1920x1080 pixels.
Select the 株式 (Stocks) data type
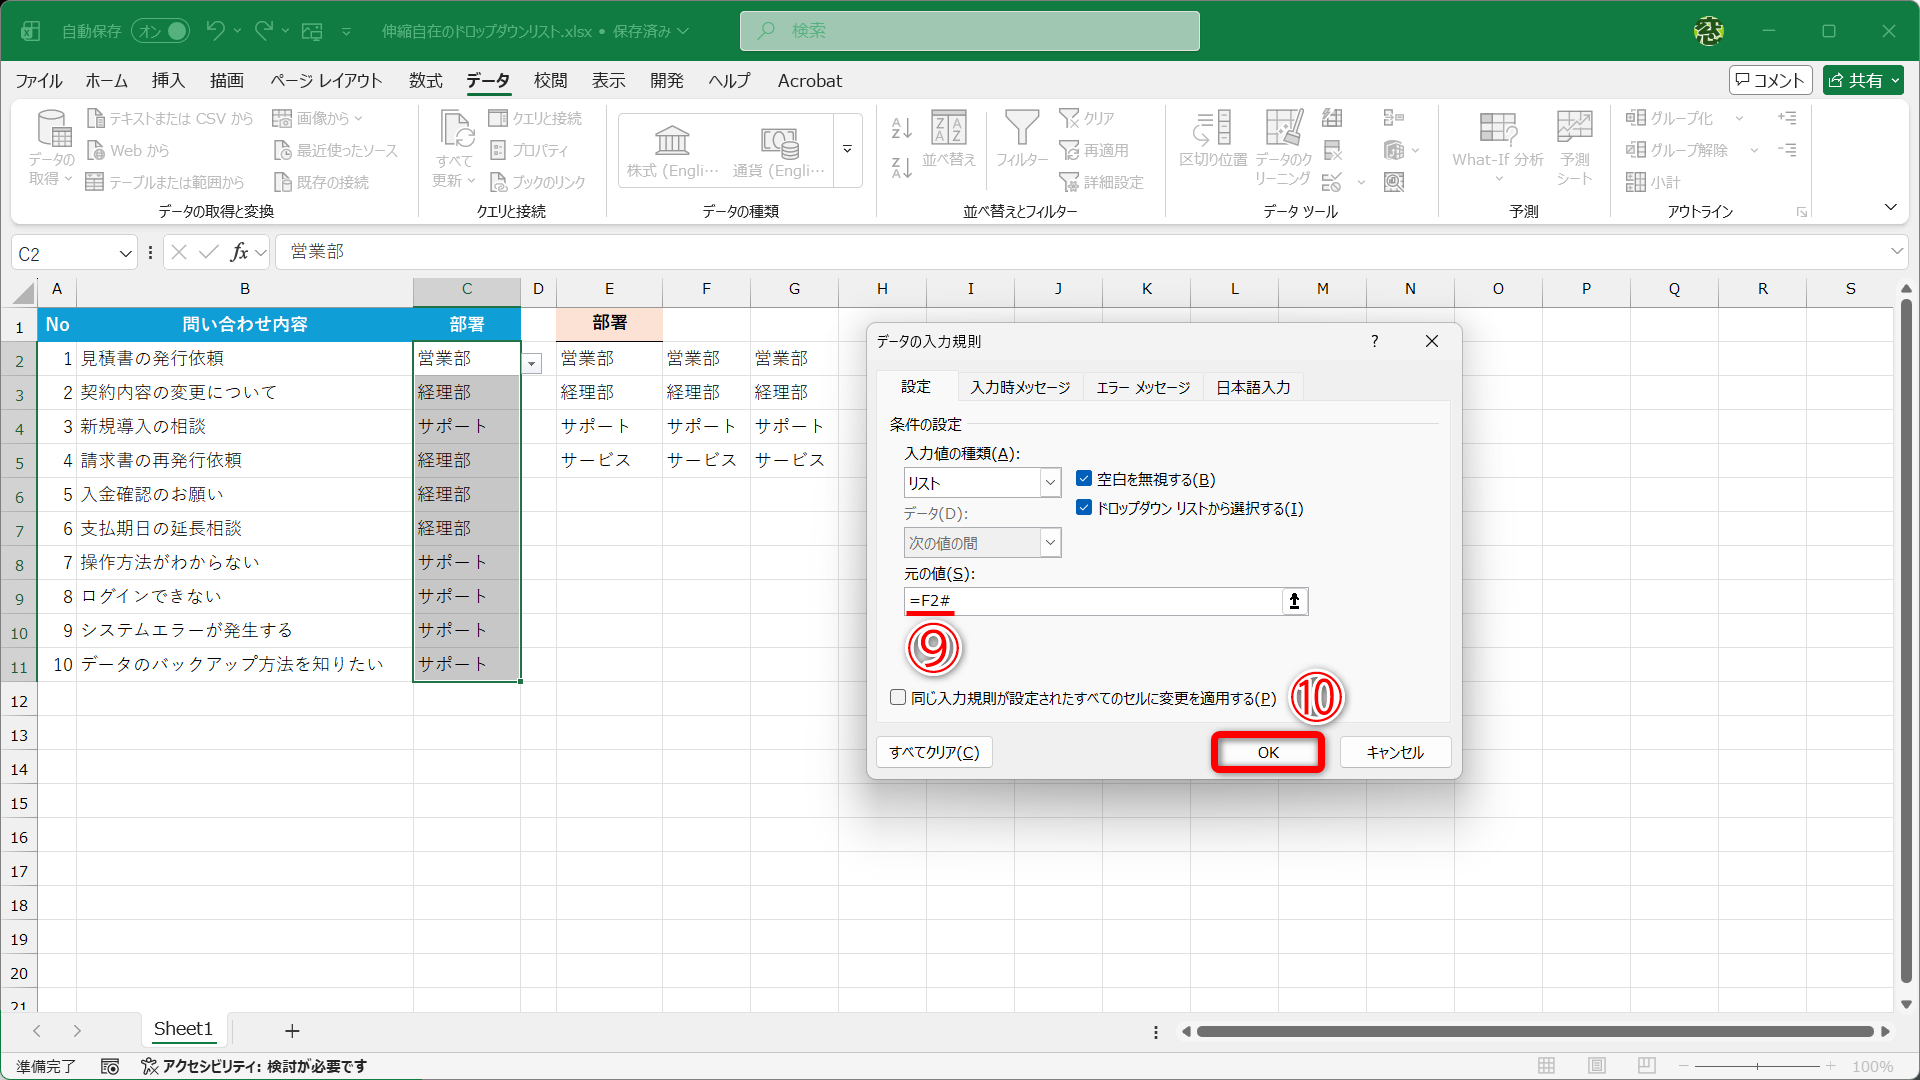[671, 150]
